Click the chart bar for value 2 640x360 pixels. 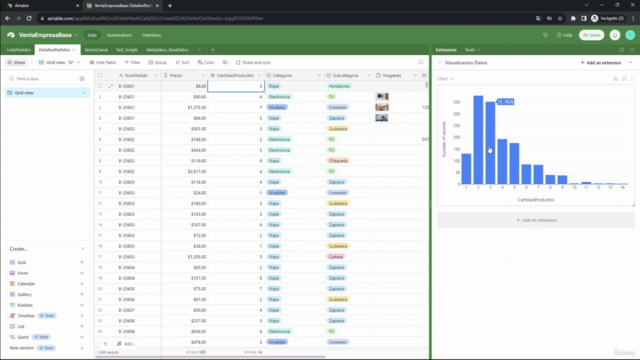tap(478, 140)
